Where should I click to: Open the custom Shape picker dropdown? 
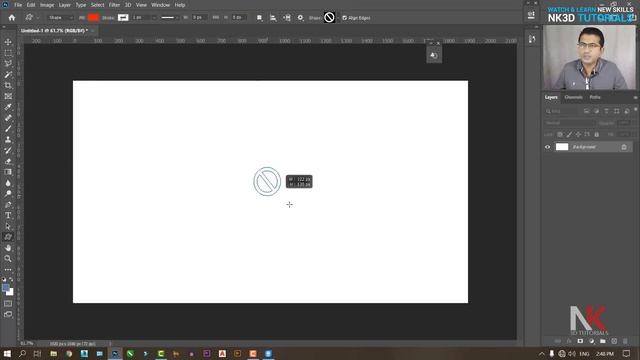[x=338, y=18]
